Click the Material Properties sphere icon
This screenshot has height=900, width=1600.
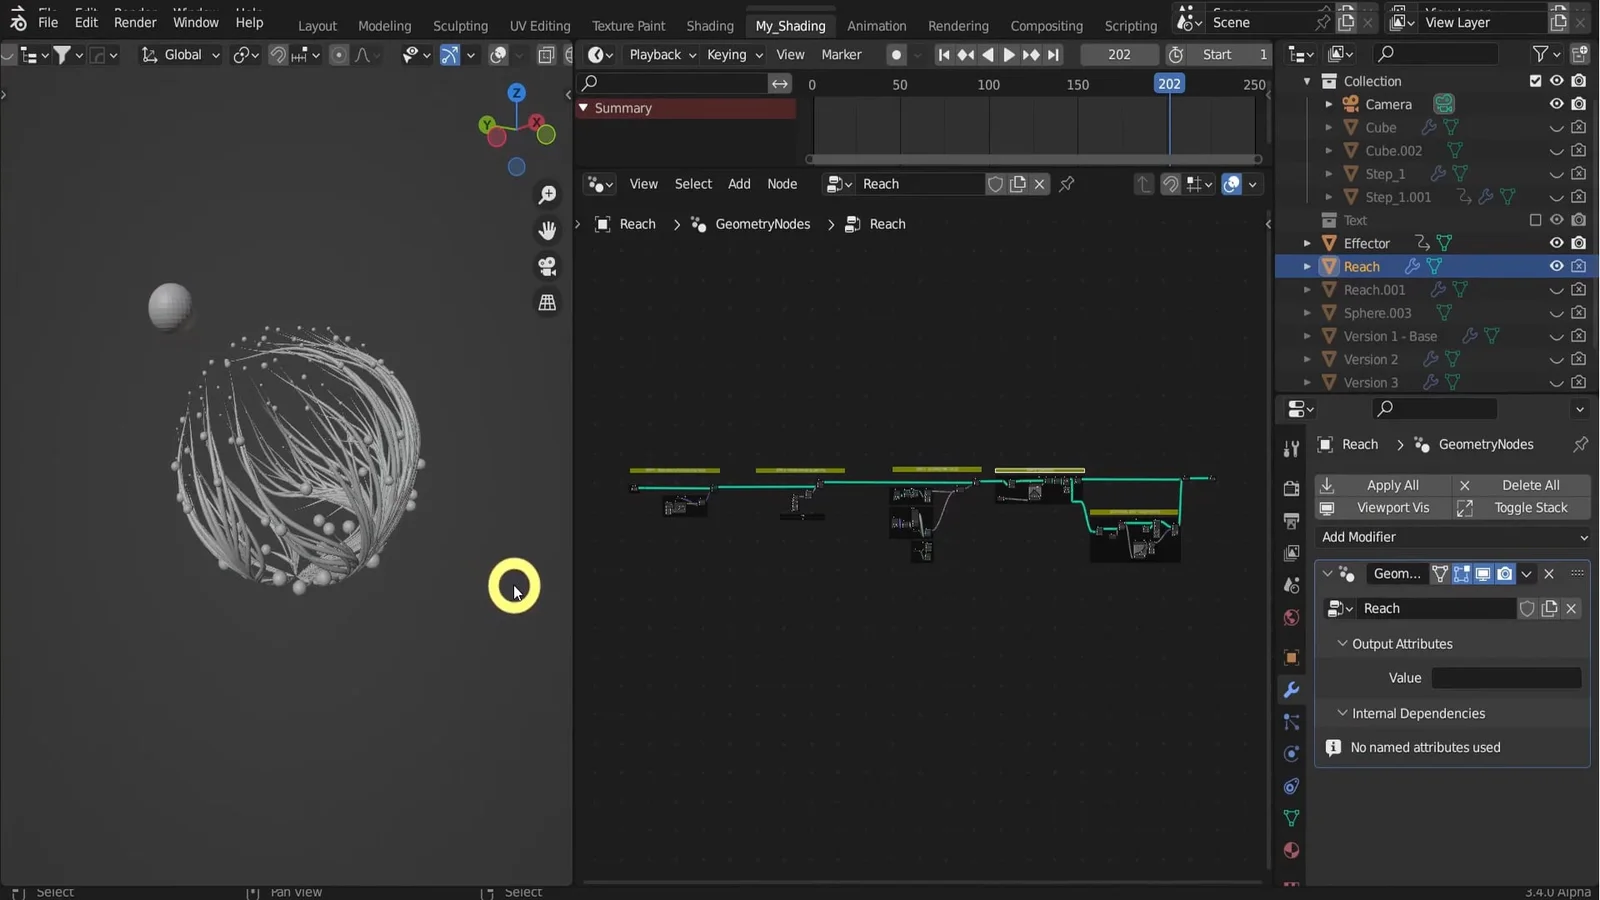[x=1291, y=848]
